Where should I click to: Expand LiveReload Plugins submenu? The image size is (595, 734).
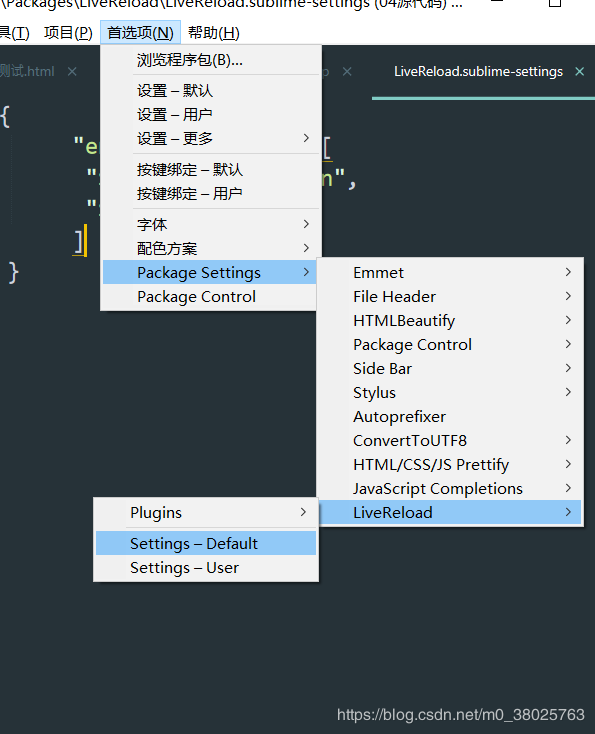(x=206, y=512)
